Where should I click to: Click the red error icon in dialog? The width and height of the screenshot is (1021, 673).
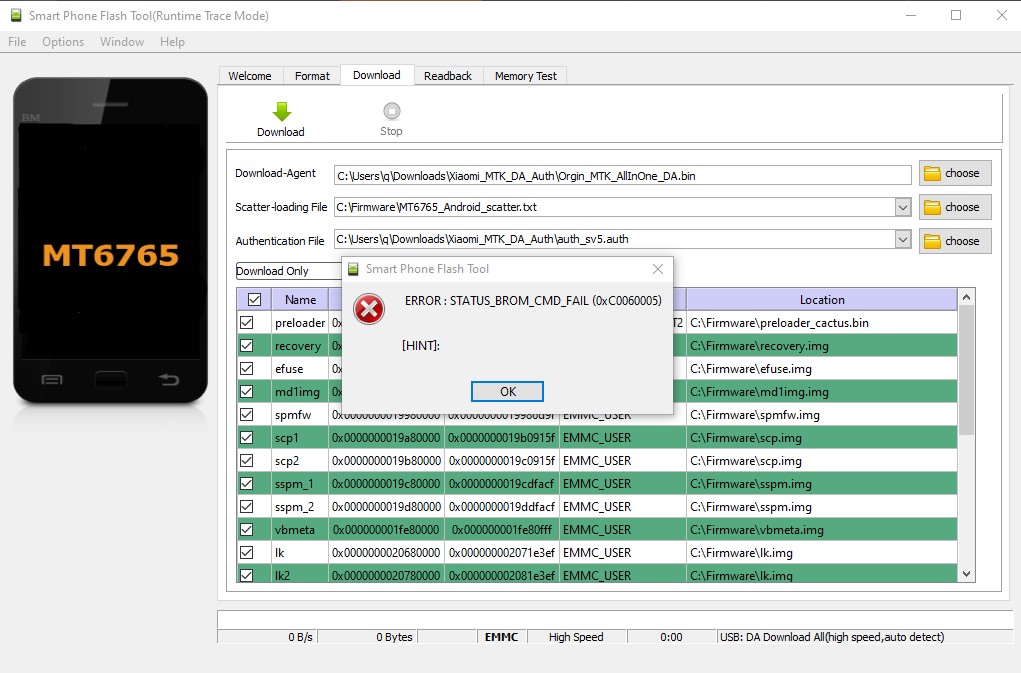[369, 309]
